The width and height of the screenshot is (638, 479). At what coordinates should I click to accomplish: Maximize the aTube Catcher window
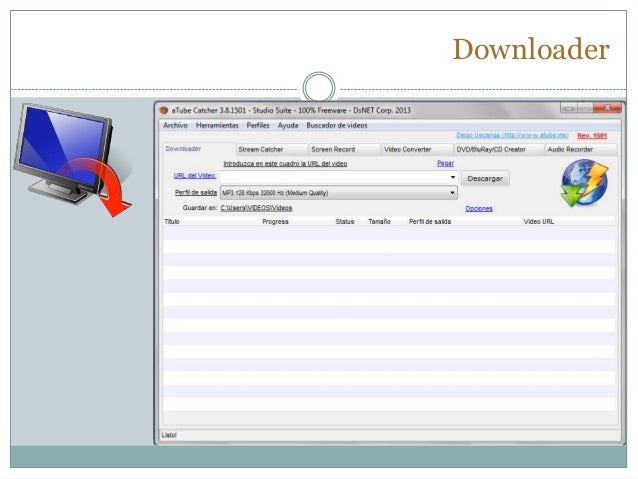tap(585, 108)
